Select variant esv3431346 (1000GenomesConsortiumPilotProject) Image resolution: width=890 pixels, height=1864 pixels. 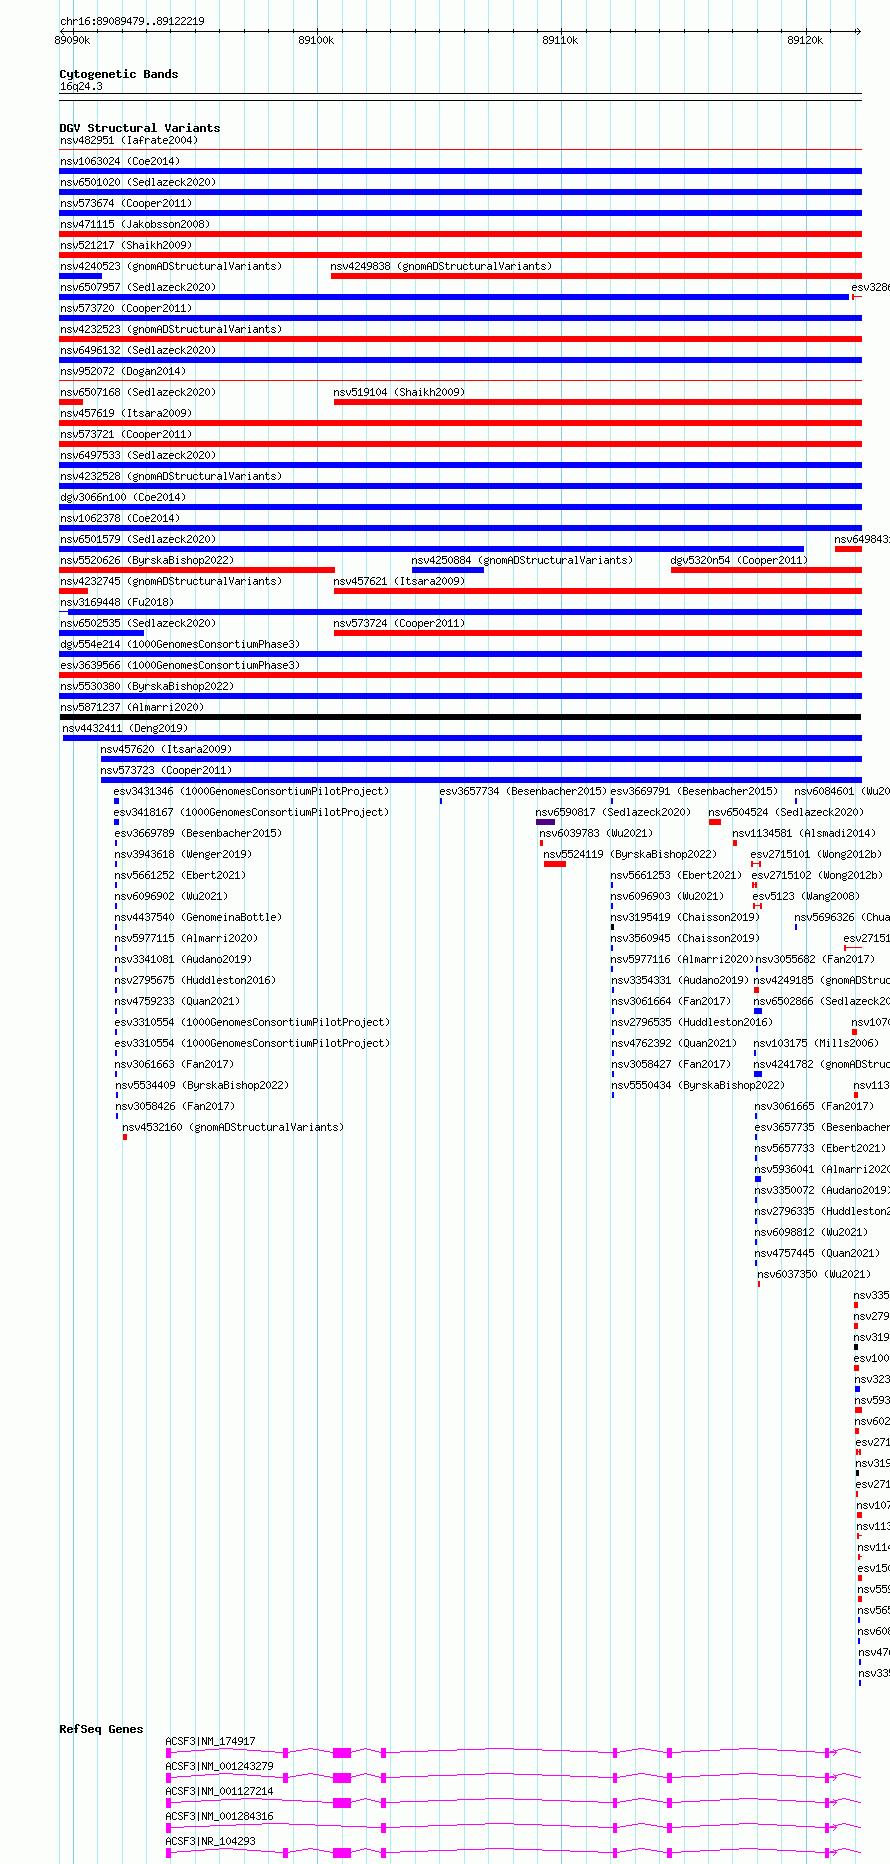(x=252, y=791)
